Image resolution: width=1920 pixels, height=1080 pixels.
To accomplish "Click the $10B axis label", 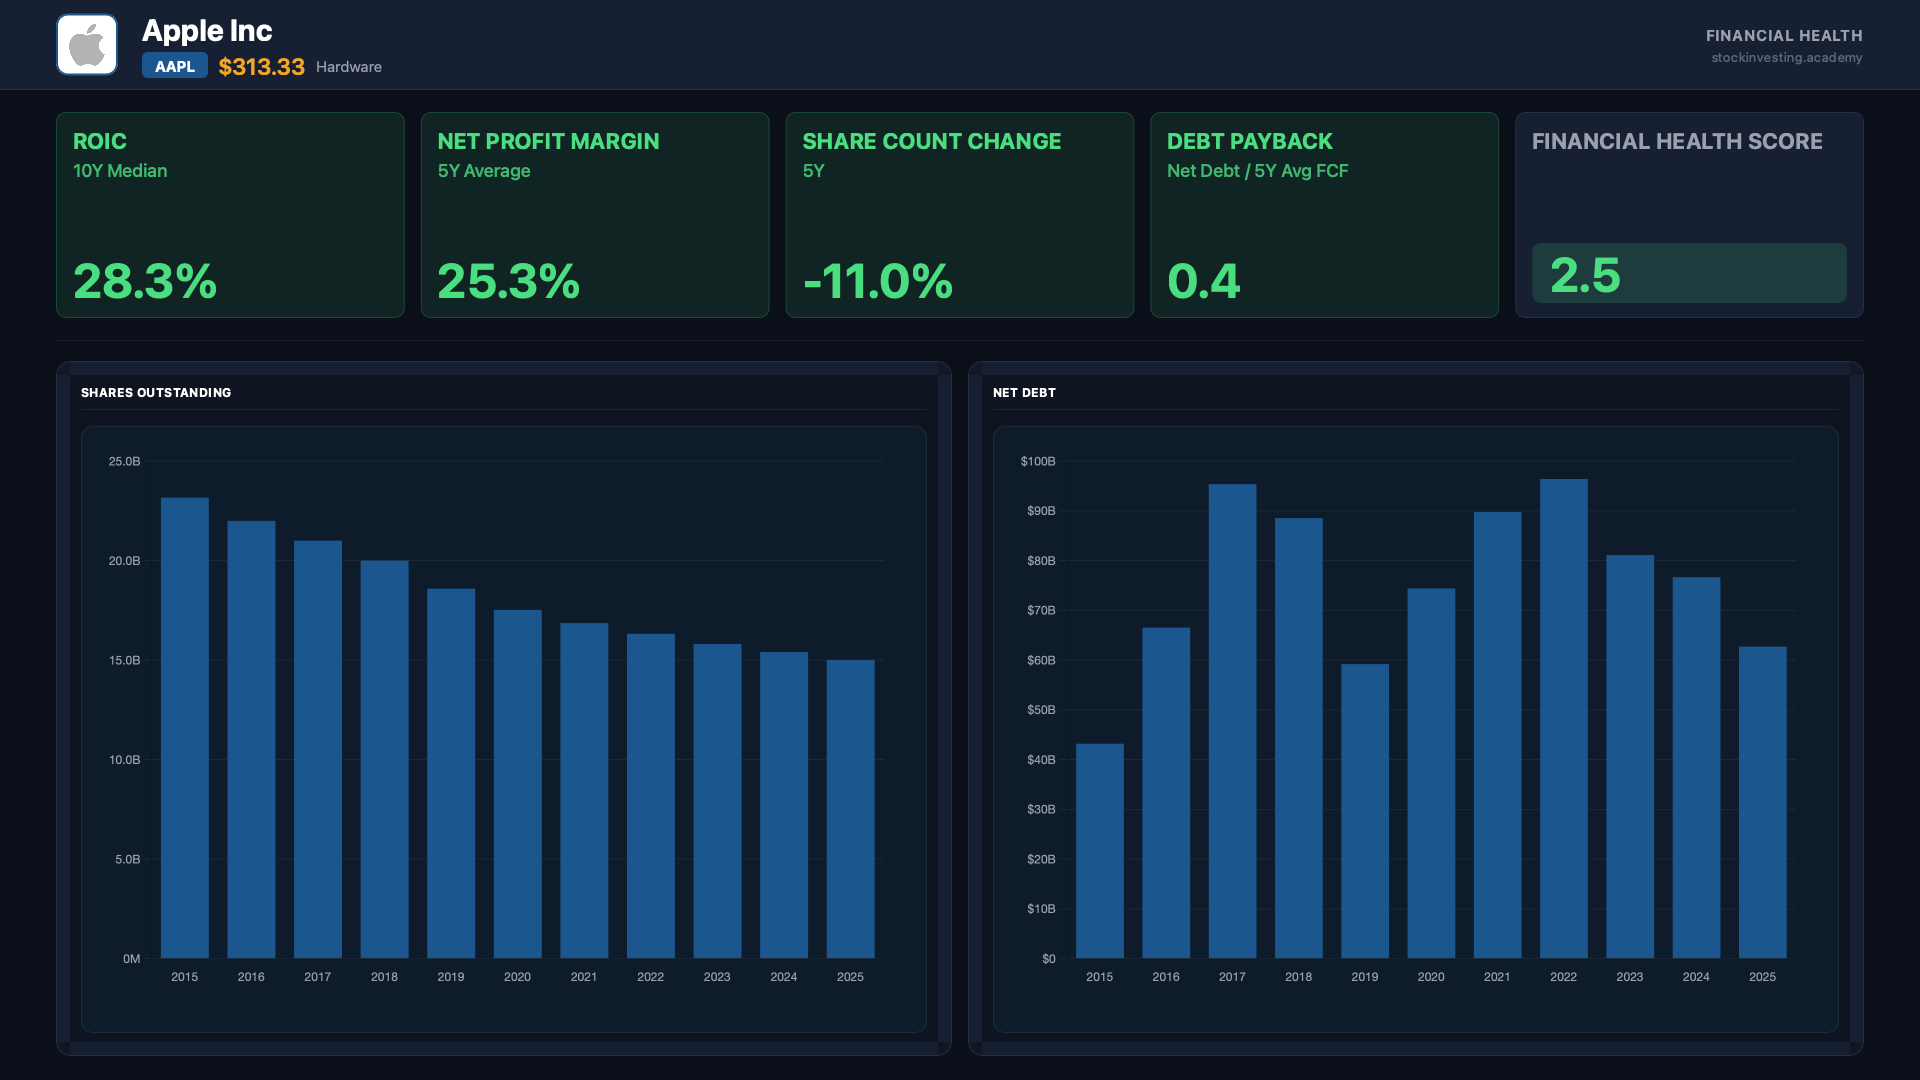I will coord(1041,909).
